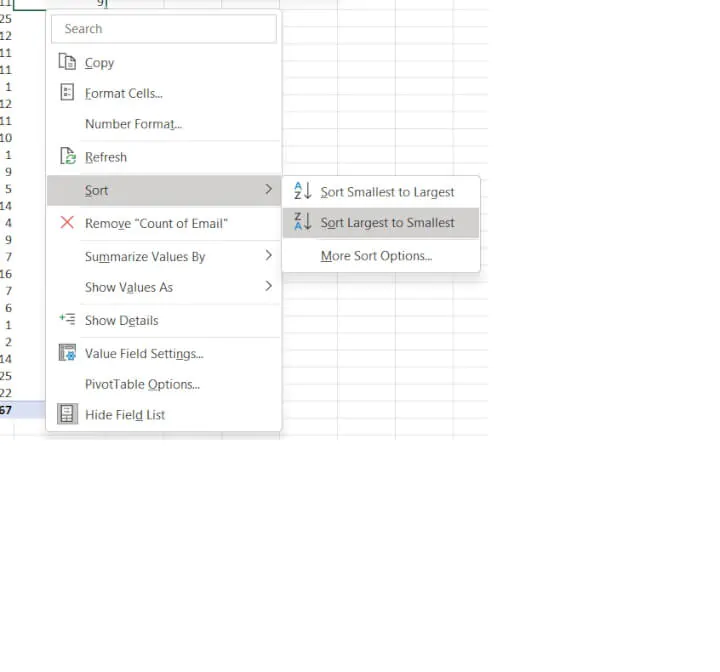Open PivotTable Options...
The height and width of the screenshot is (672, 720).
pos(163,384)
